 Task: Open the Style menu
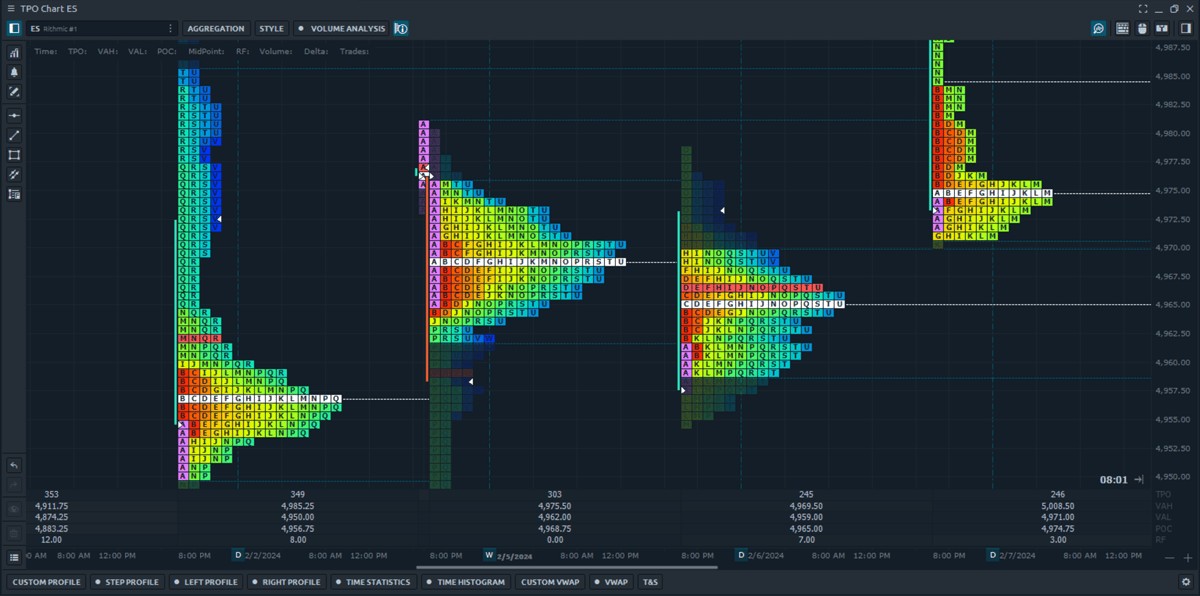[270, 28]
